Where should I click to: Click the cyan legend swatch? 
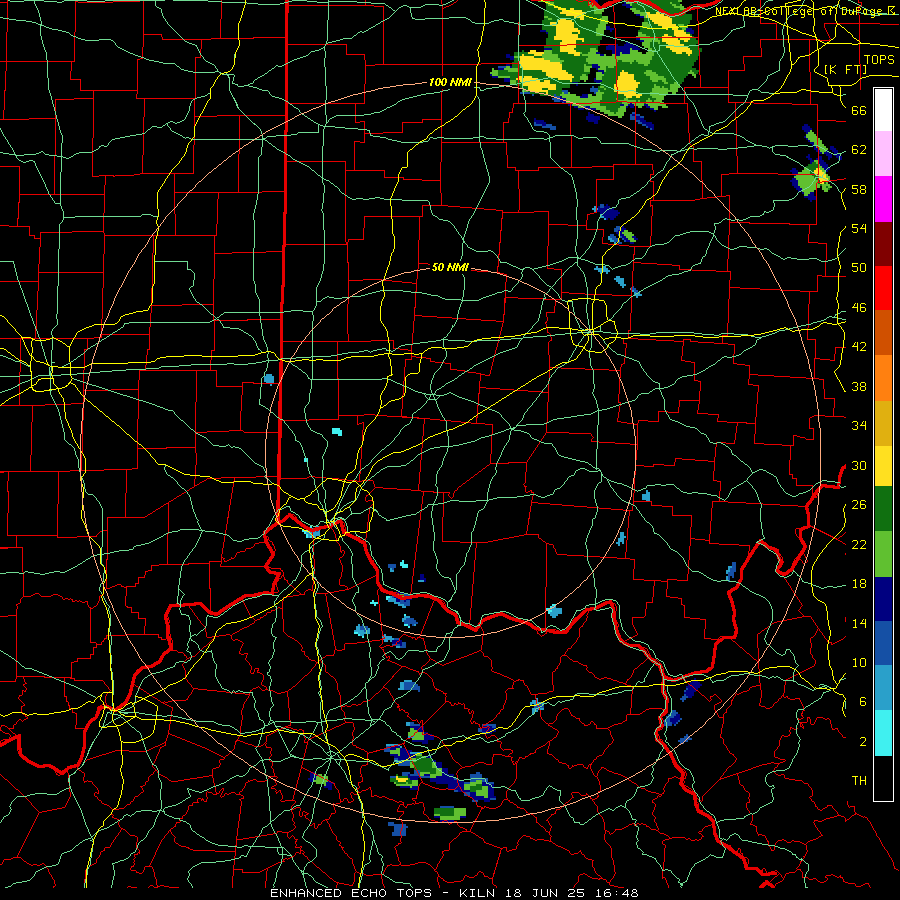tap(883, 734)
